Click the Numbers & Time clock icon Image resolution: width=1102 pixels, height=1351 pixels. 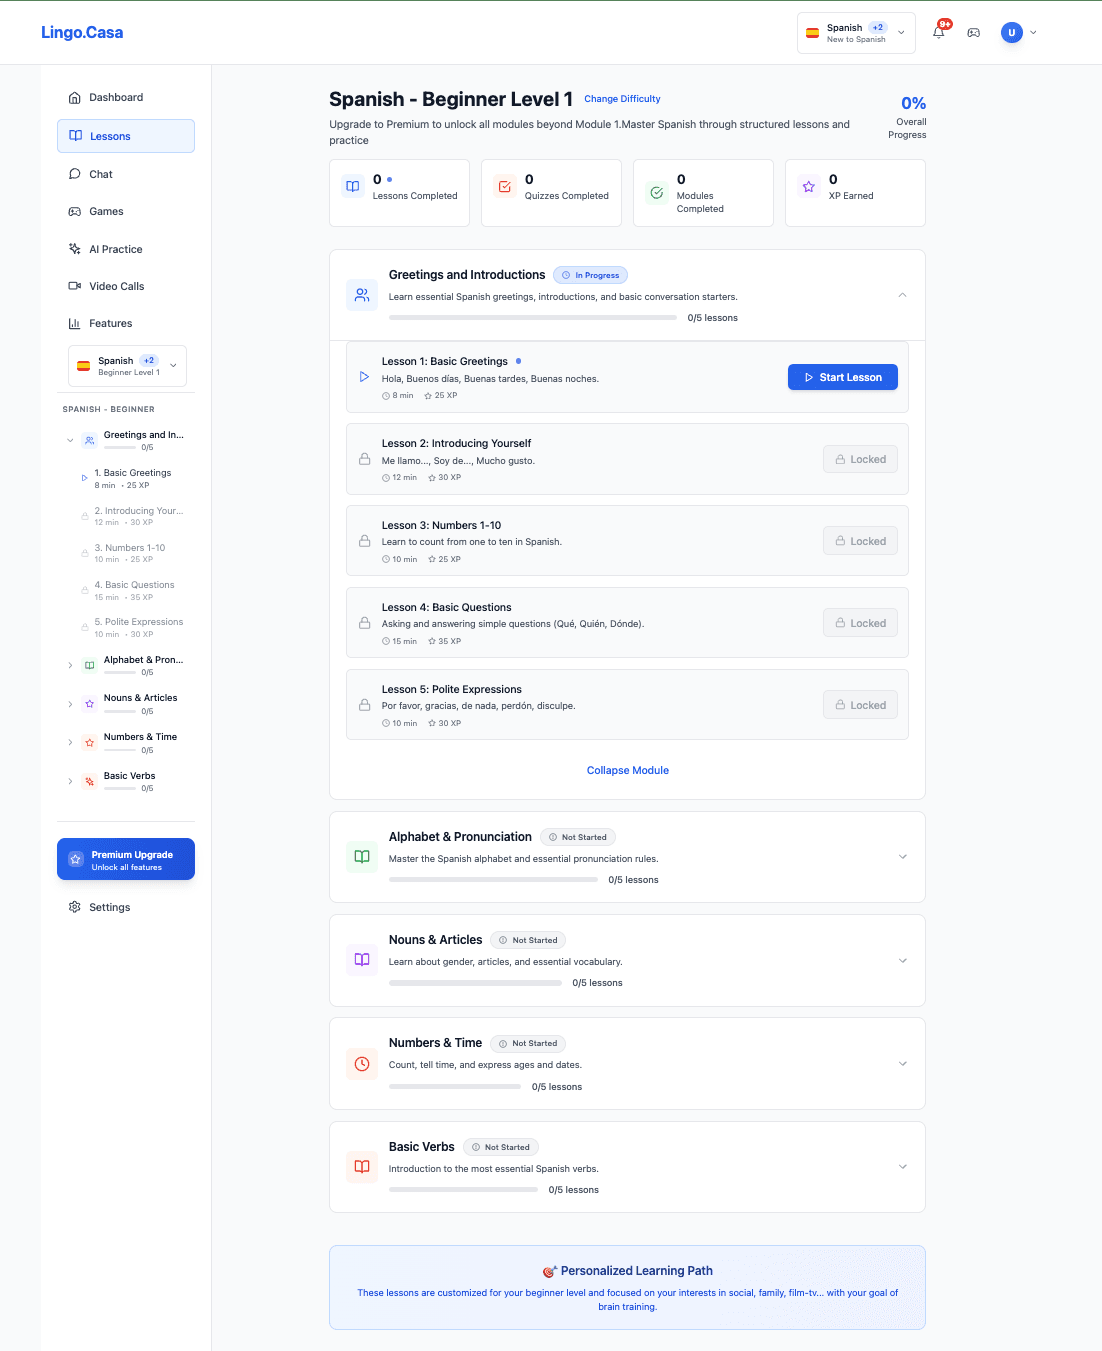(x=362, y=1064)
